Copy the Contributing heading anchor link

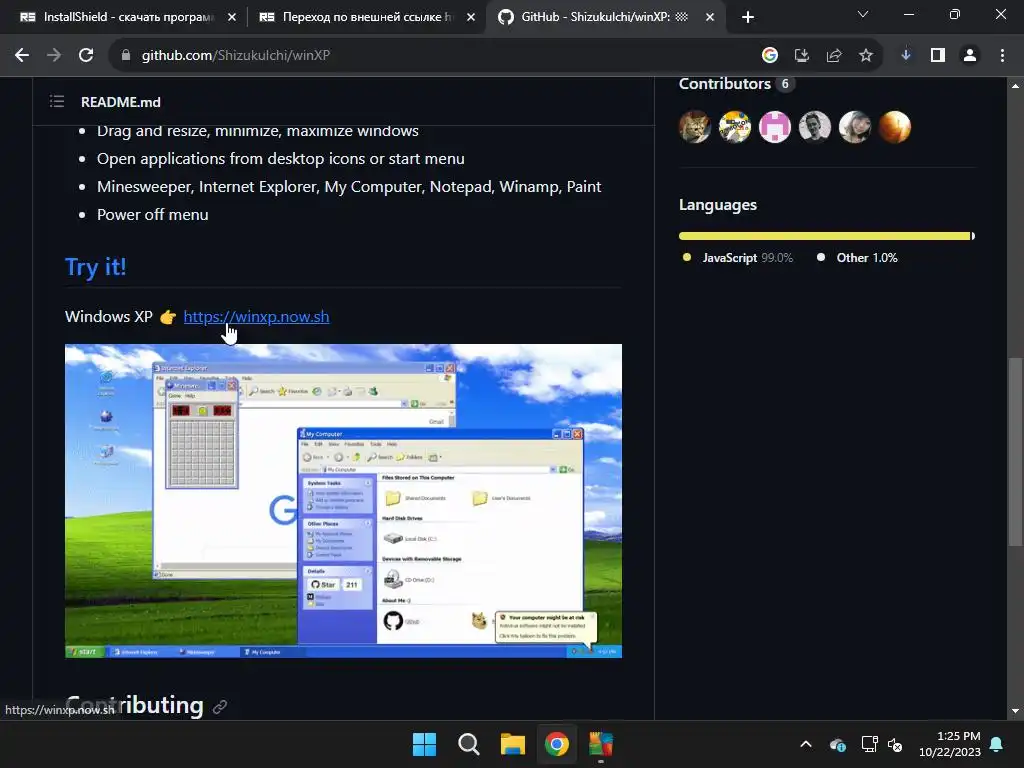click(x=220, y=707)
